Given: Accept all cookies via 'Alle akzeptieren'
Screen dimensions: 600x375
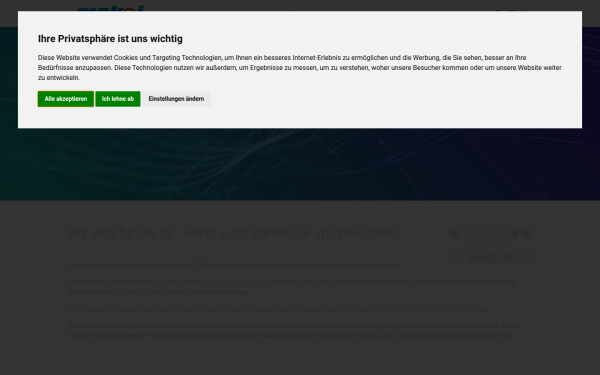Looking at the screenshot, I should [66, 99].
